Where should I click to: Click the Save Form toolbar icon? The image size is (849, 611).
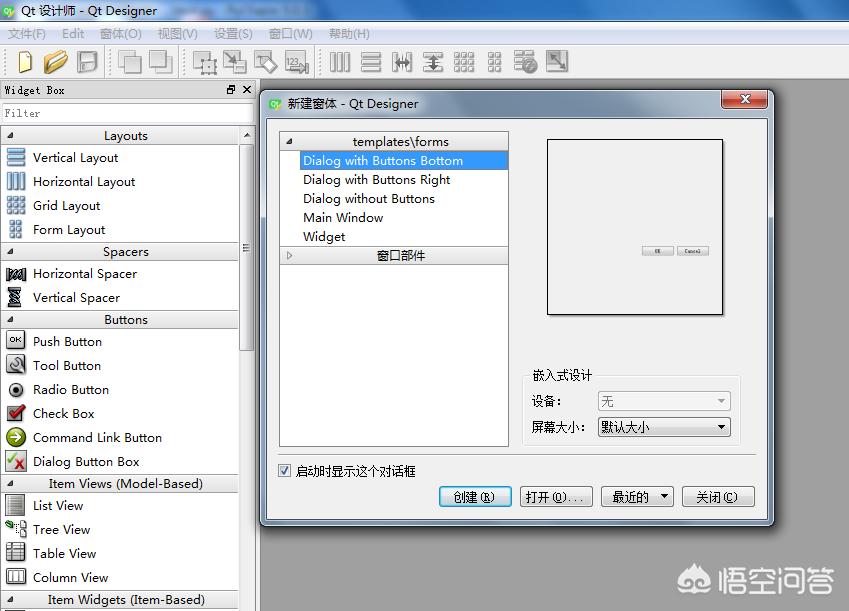tap(88, 61)
